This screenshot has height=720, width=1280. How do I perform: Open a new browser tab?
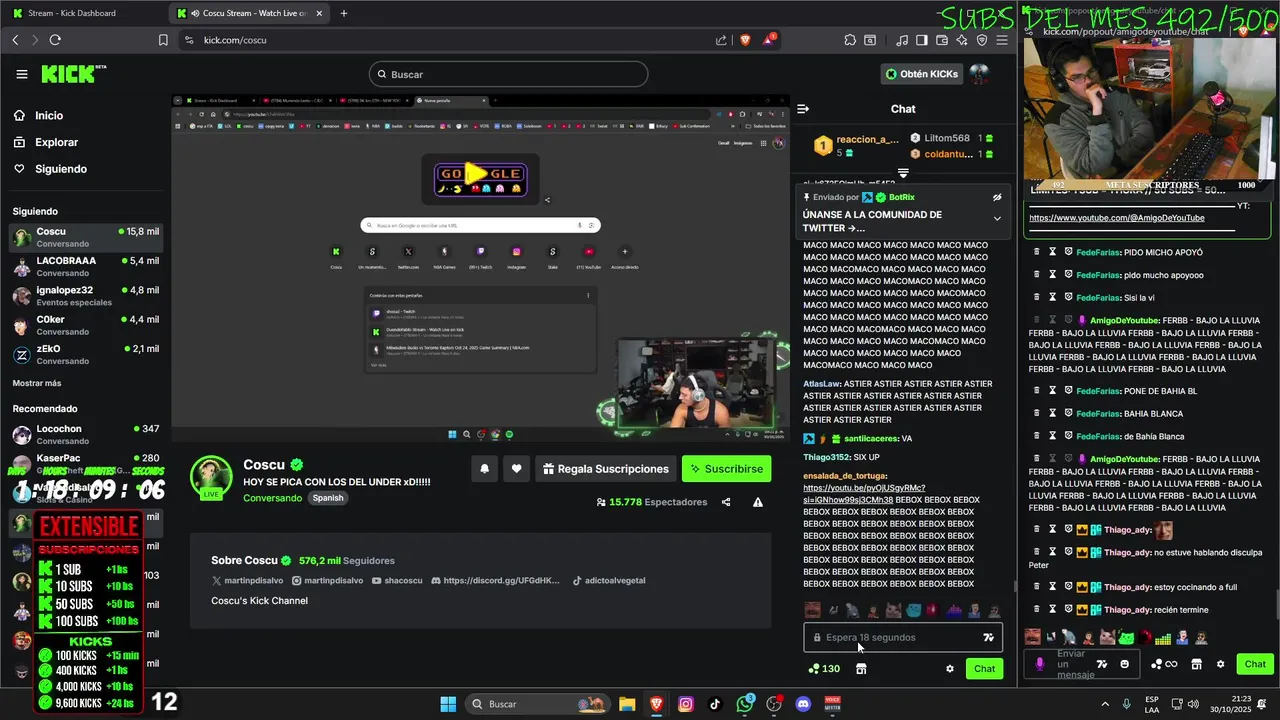tap(344, 13)
